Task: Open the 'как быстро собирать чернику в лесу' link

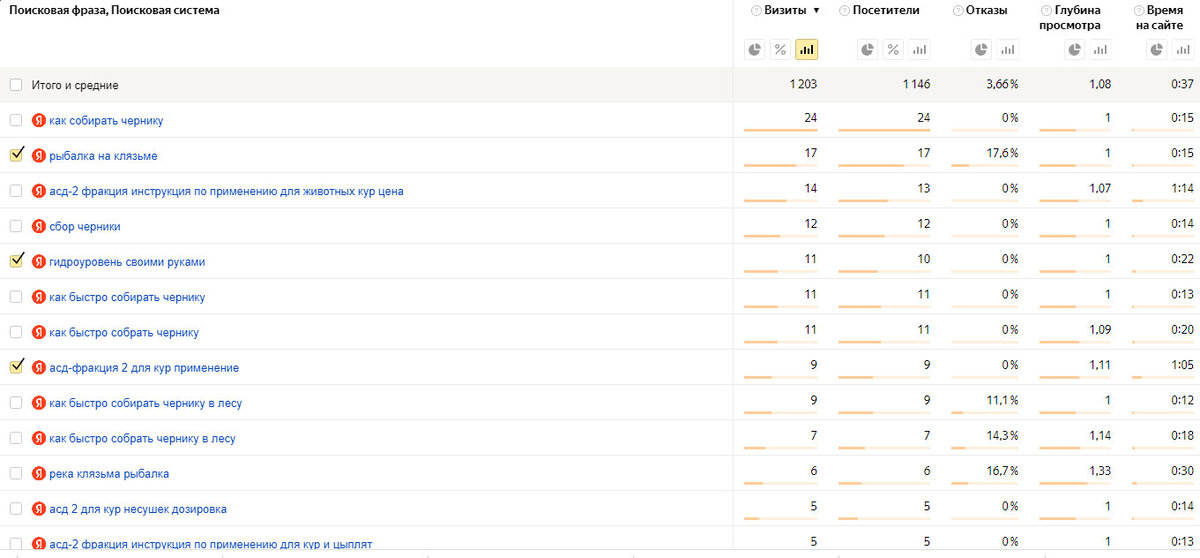Action: pyautogui.click(x=145, y=403)
